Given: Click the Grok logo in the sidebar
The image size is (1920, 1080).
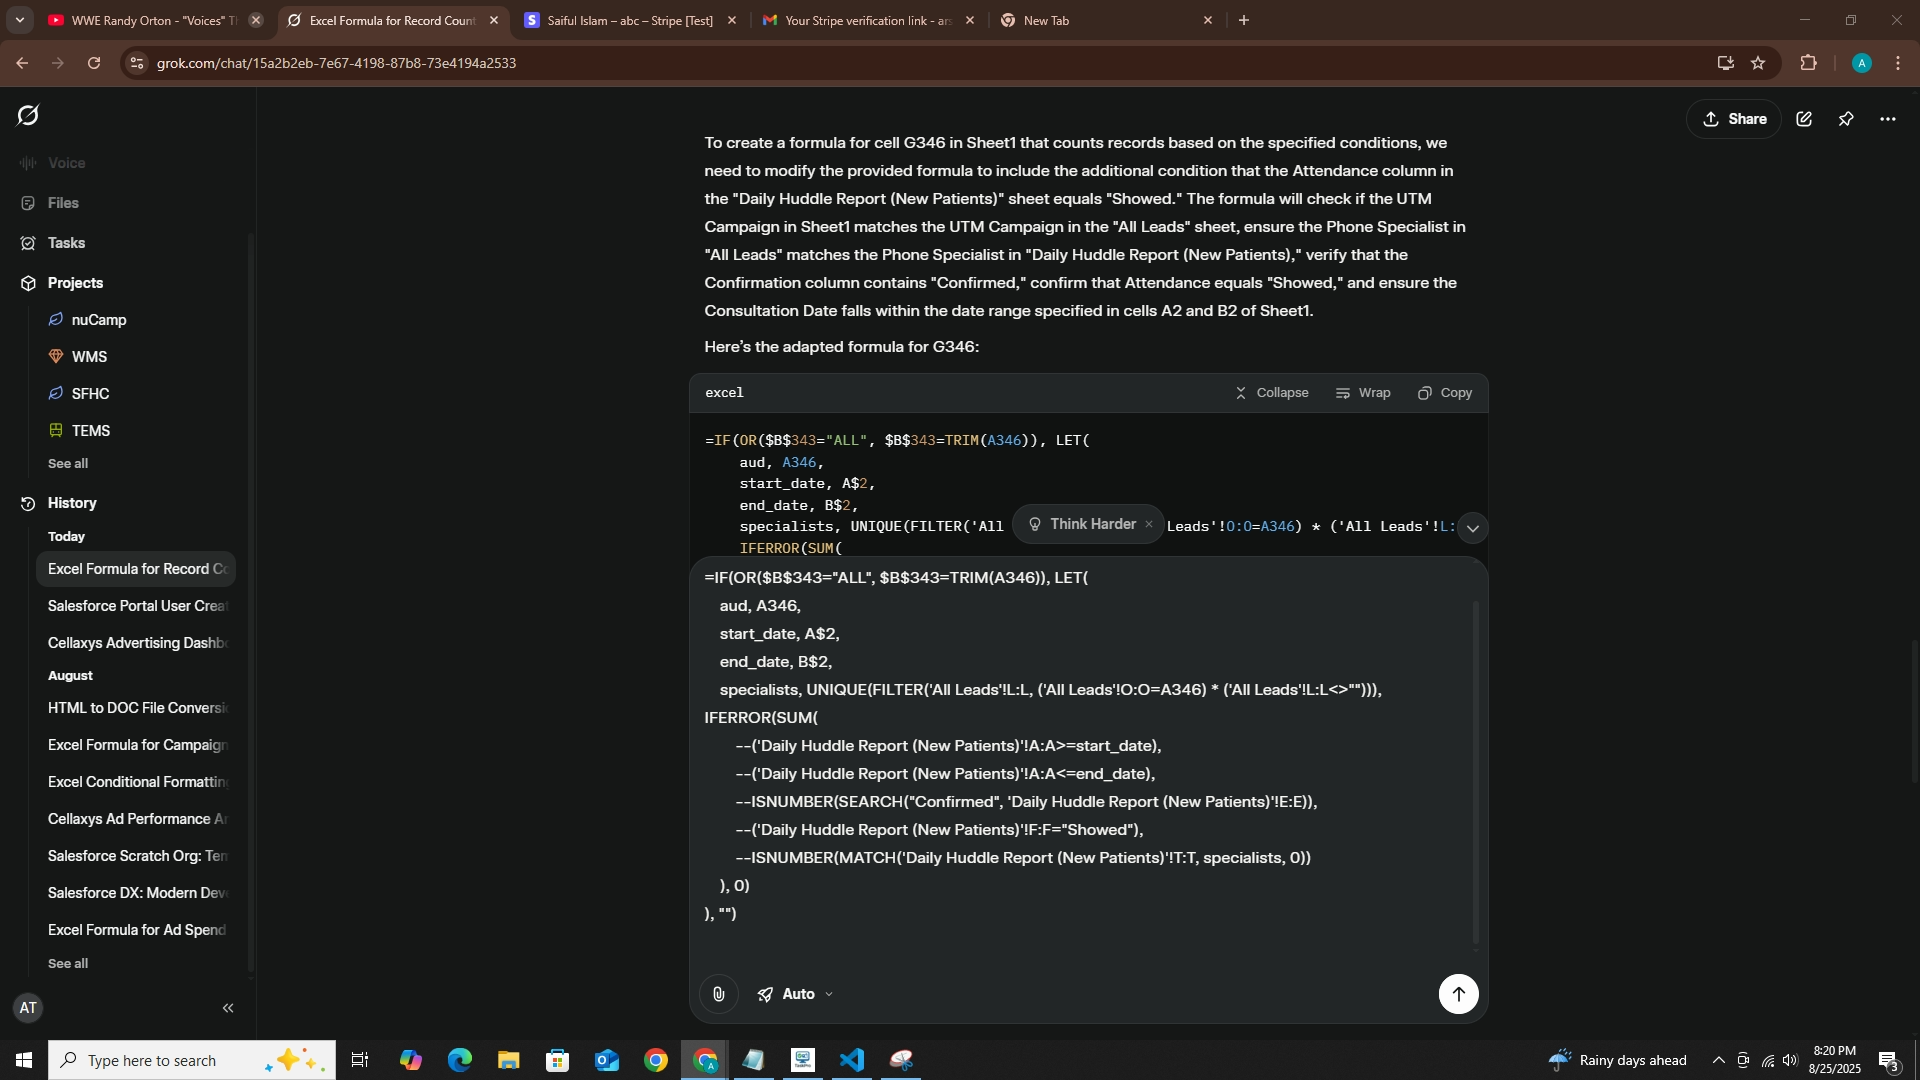Looking at the screenshot, I should tap(28, 116).
